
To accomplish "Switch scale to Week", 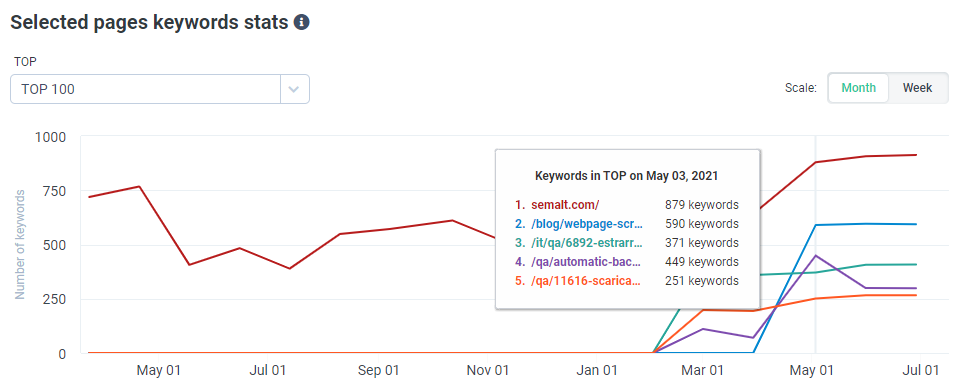I will (x=917, y=88).
